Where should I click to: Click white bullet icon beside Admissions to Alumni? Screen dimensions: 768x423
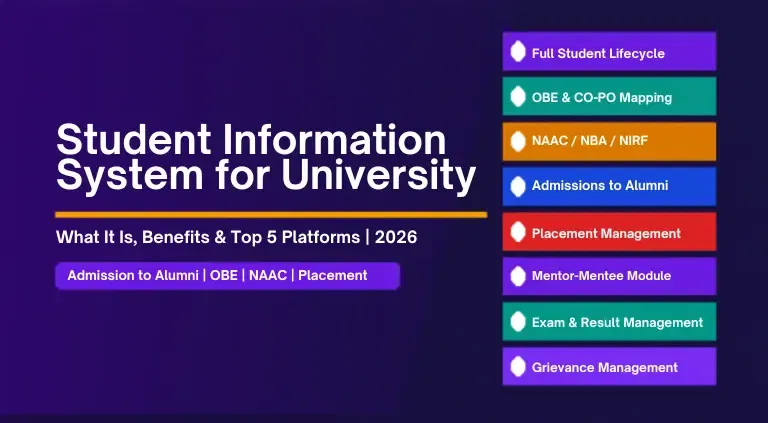[x=518, y=187]
